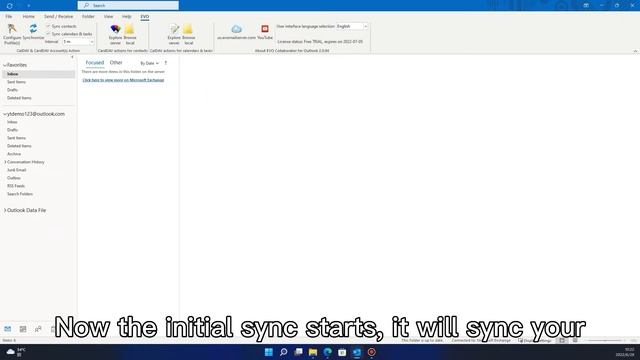Open the weather widget on taskbar
The width and height of the screenshot is (640, 360).
(x=16, y=352)
